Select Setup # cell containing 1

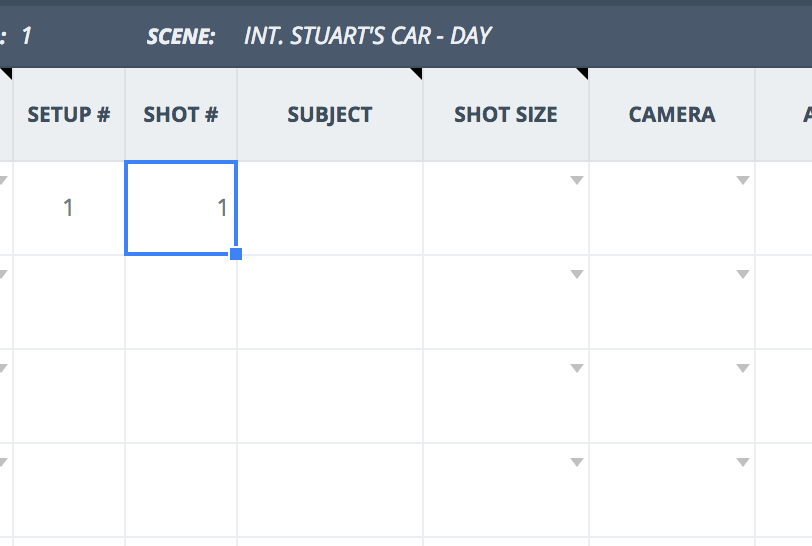tap(68, 208)
